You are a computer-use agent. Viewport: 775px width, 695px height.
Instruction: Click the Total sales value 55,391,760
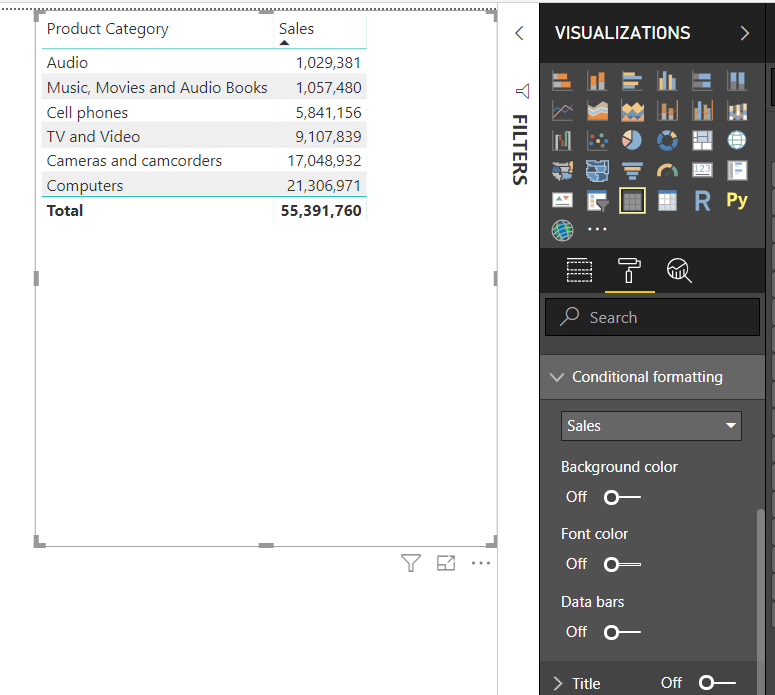[x=321, y=211]
